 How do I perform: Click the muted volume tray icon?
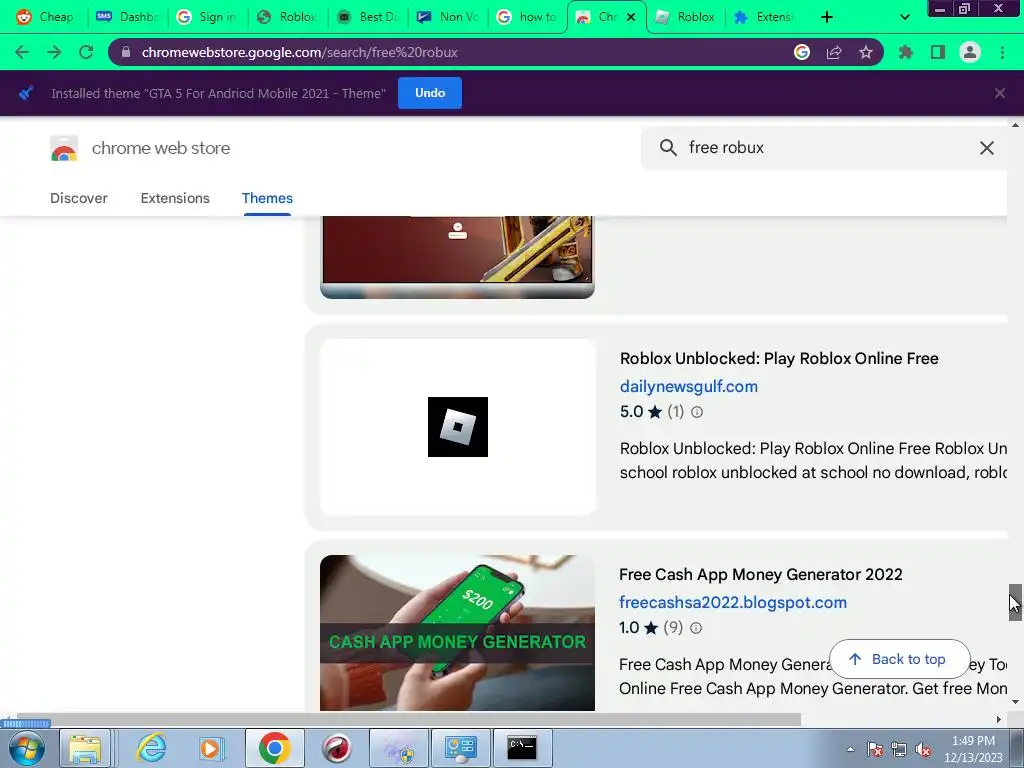(923, 750)
